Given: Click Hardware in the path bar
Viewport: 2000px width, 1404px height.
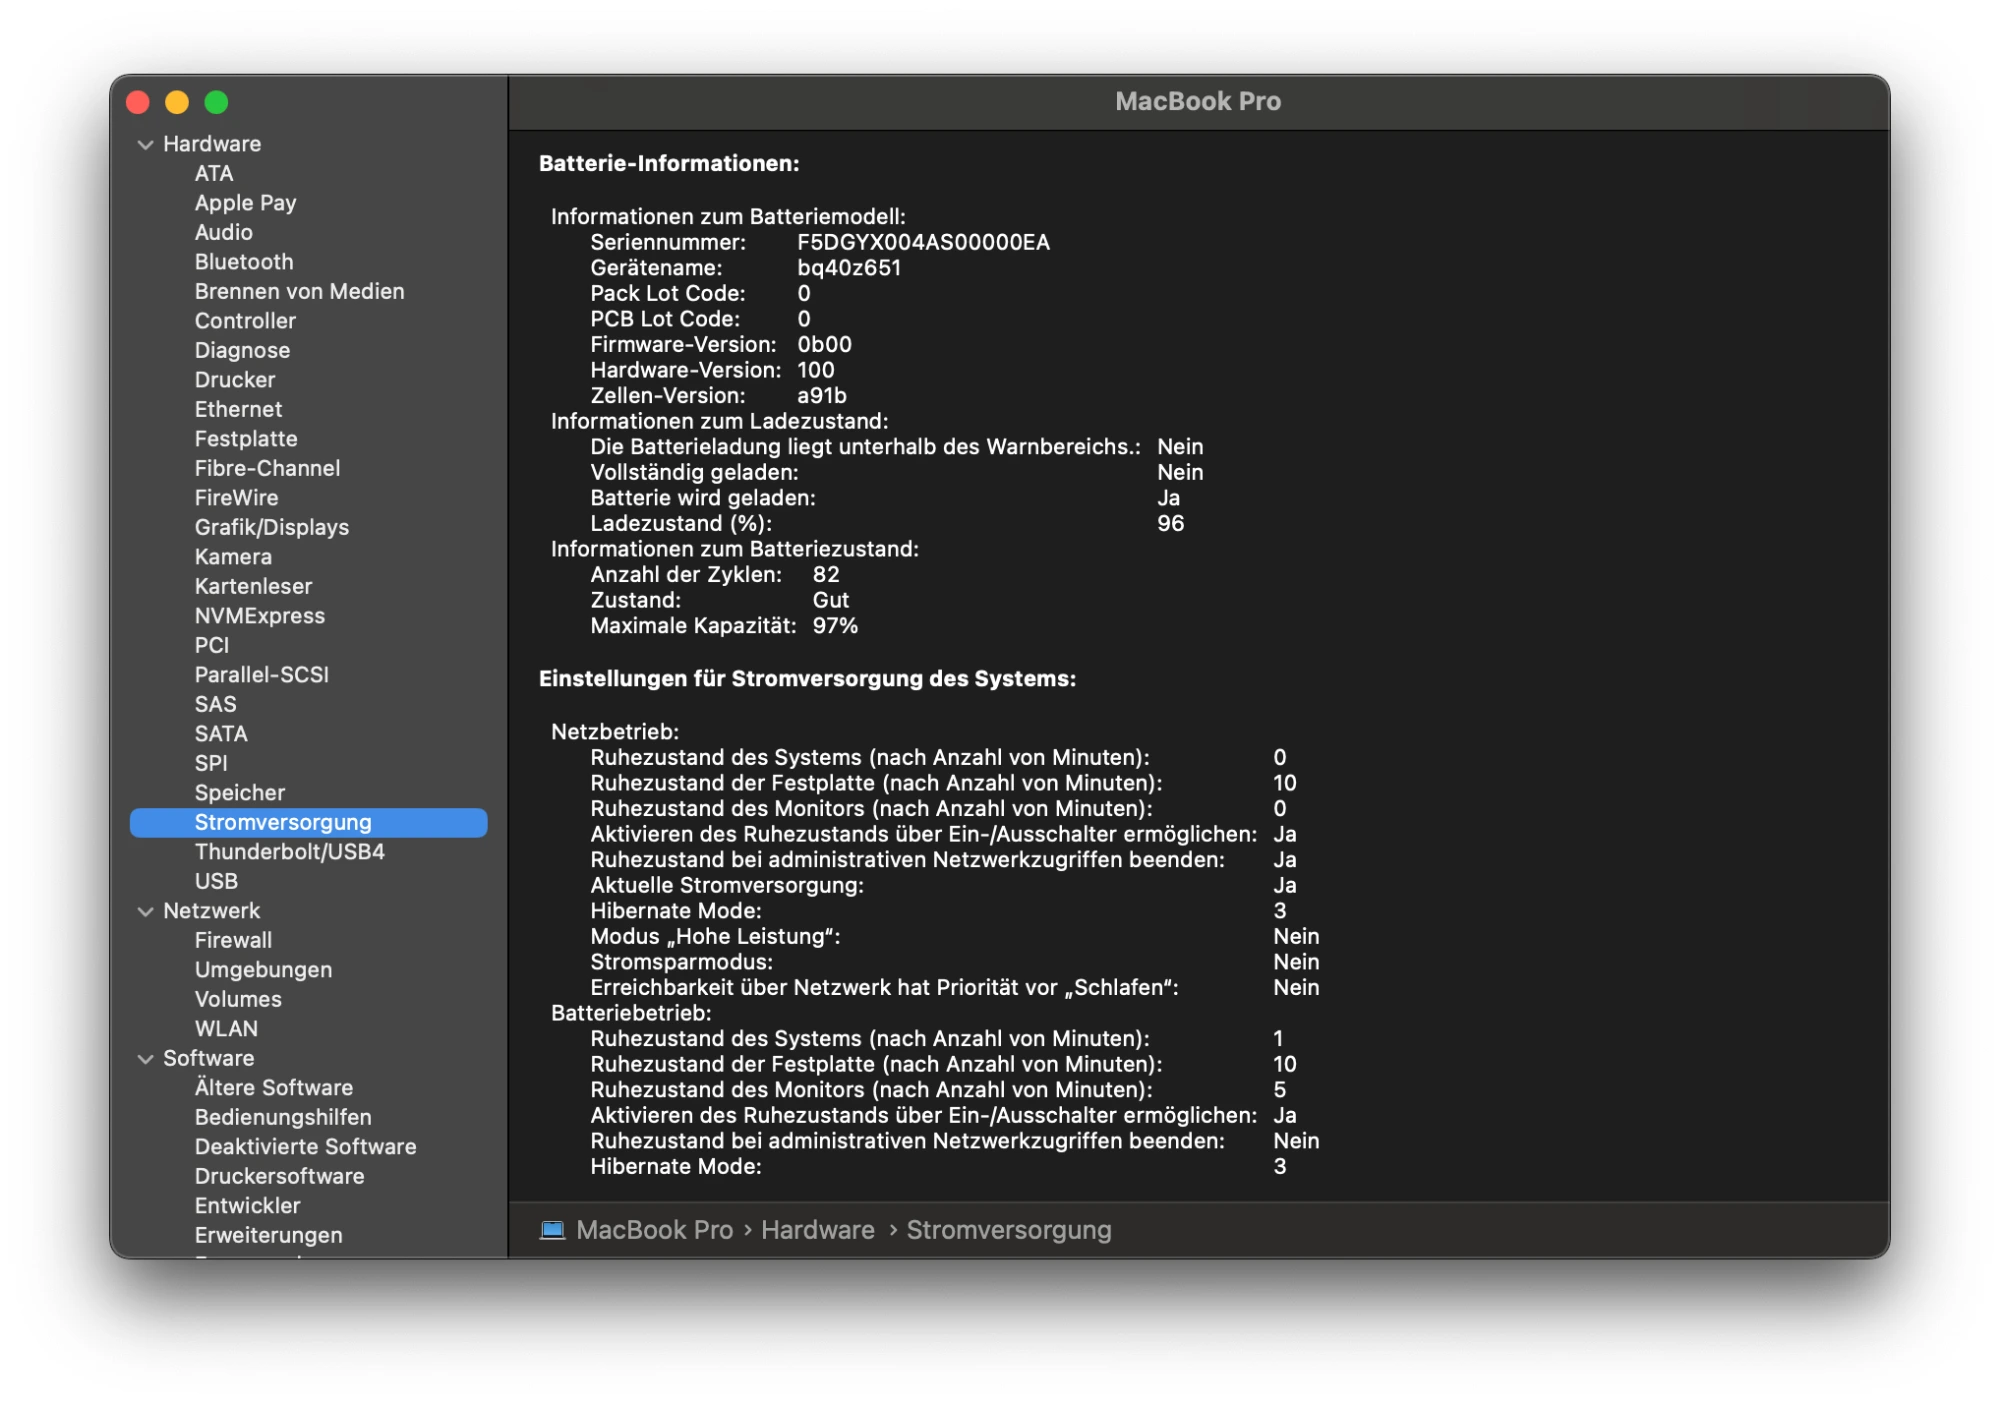Looking at the screenshot, I should (x=817, y=1230).
